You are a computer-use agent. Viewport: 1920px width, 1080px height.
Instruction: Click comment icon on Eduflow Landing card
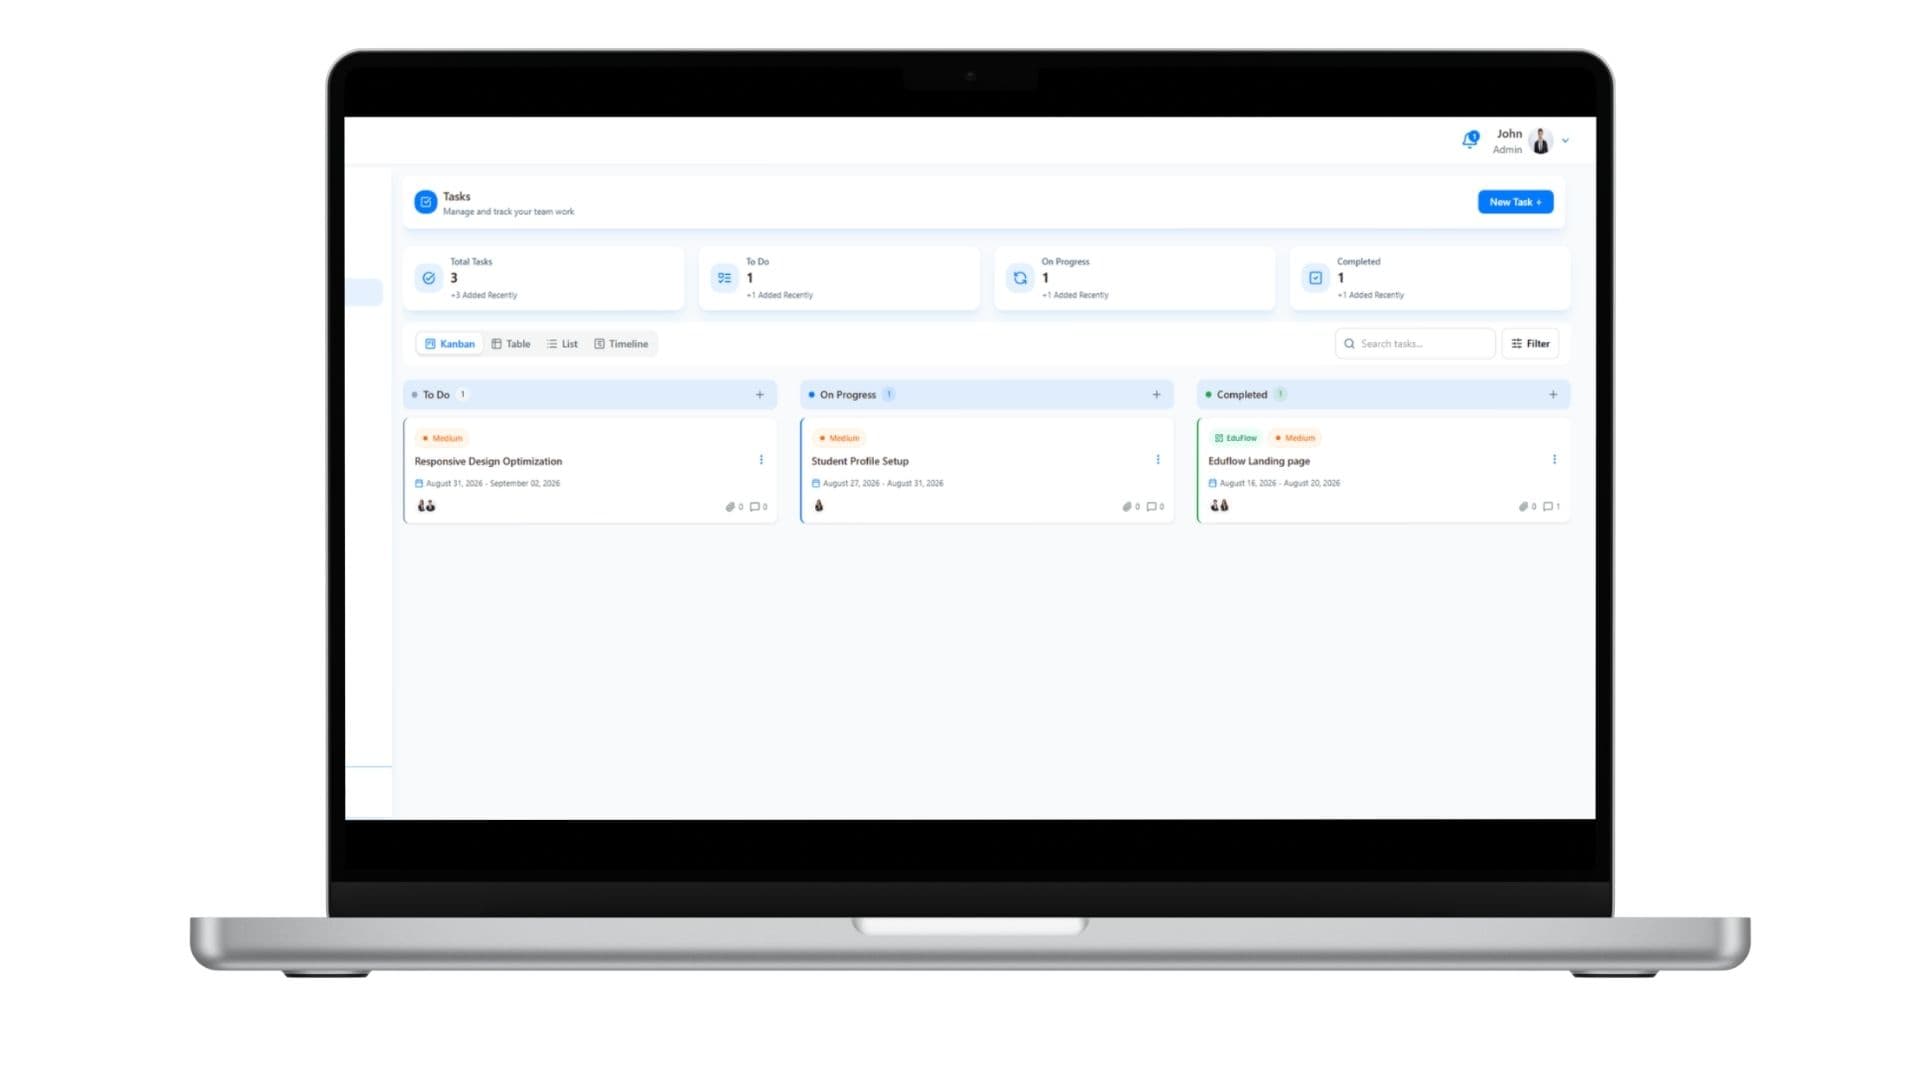(x=1548, y=507)
